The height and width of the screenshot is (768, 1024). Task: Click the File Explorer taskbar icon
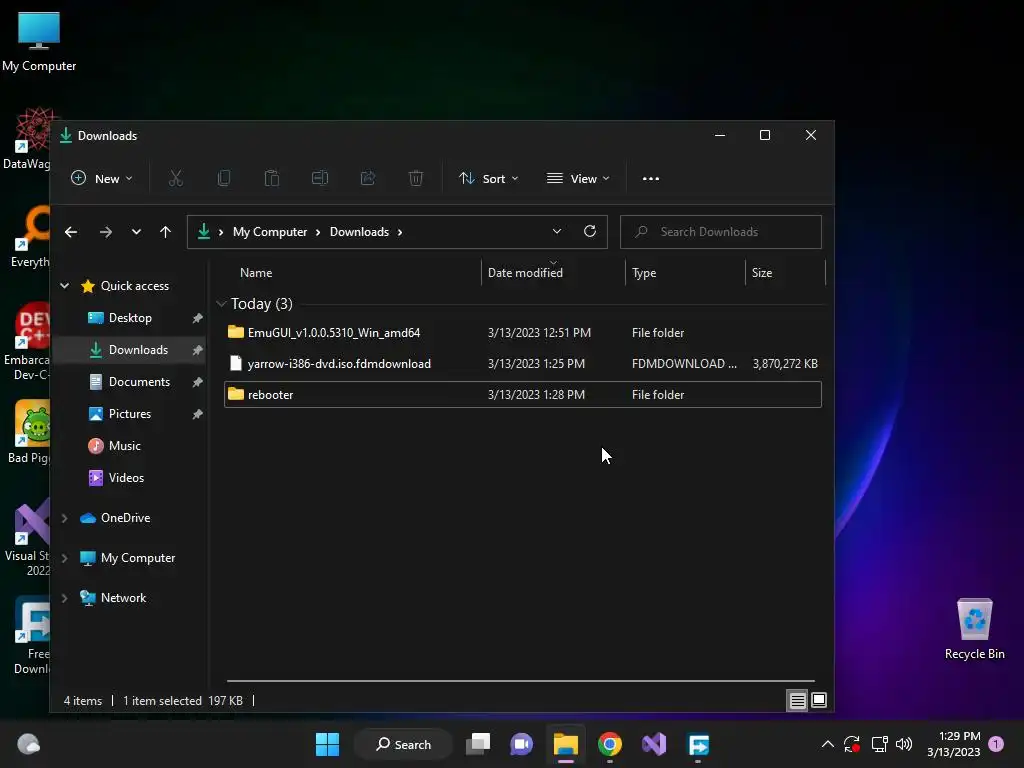pyautogui.click(x=566, y=744)
